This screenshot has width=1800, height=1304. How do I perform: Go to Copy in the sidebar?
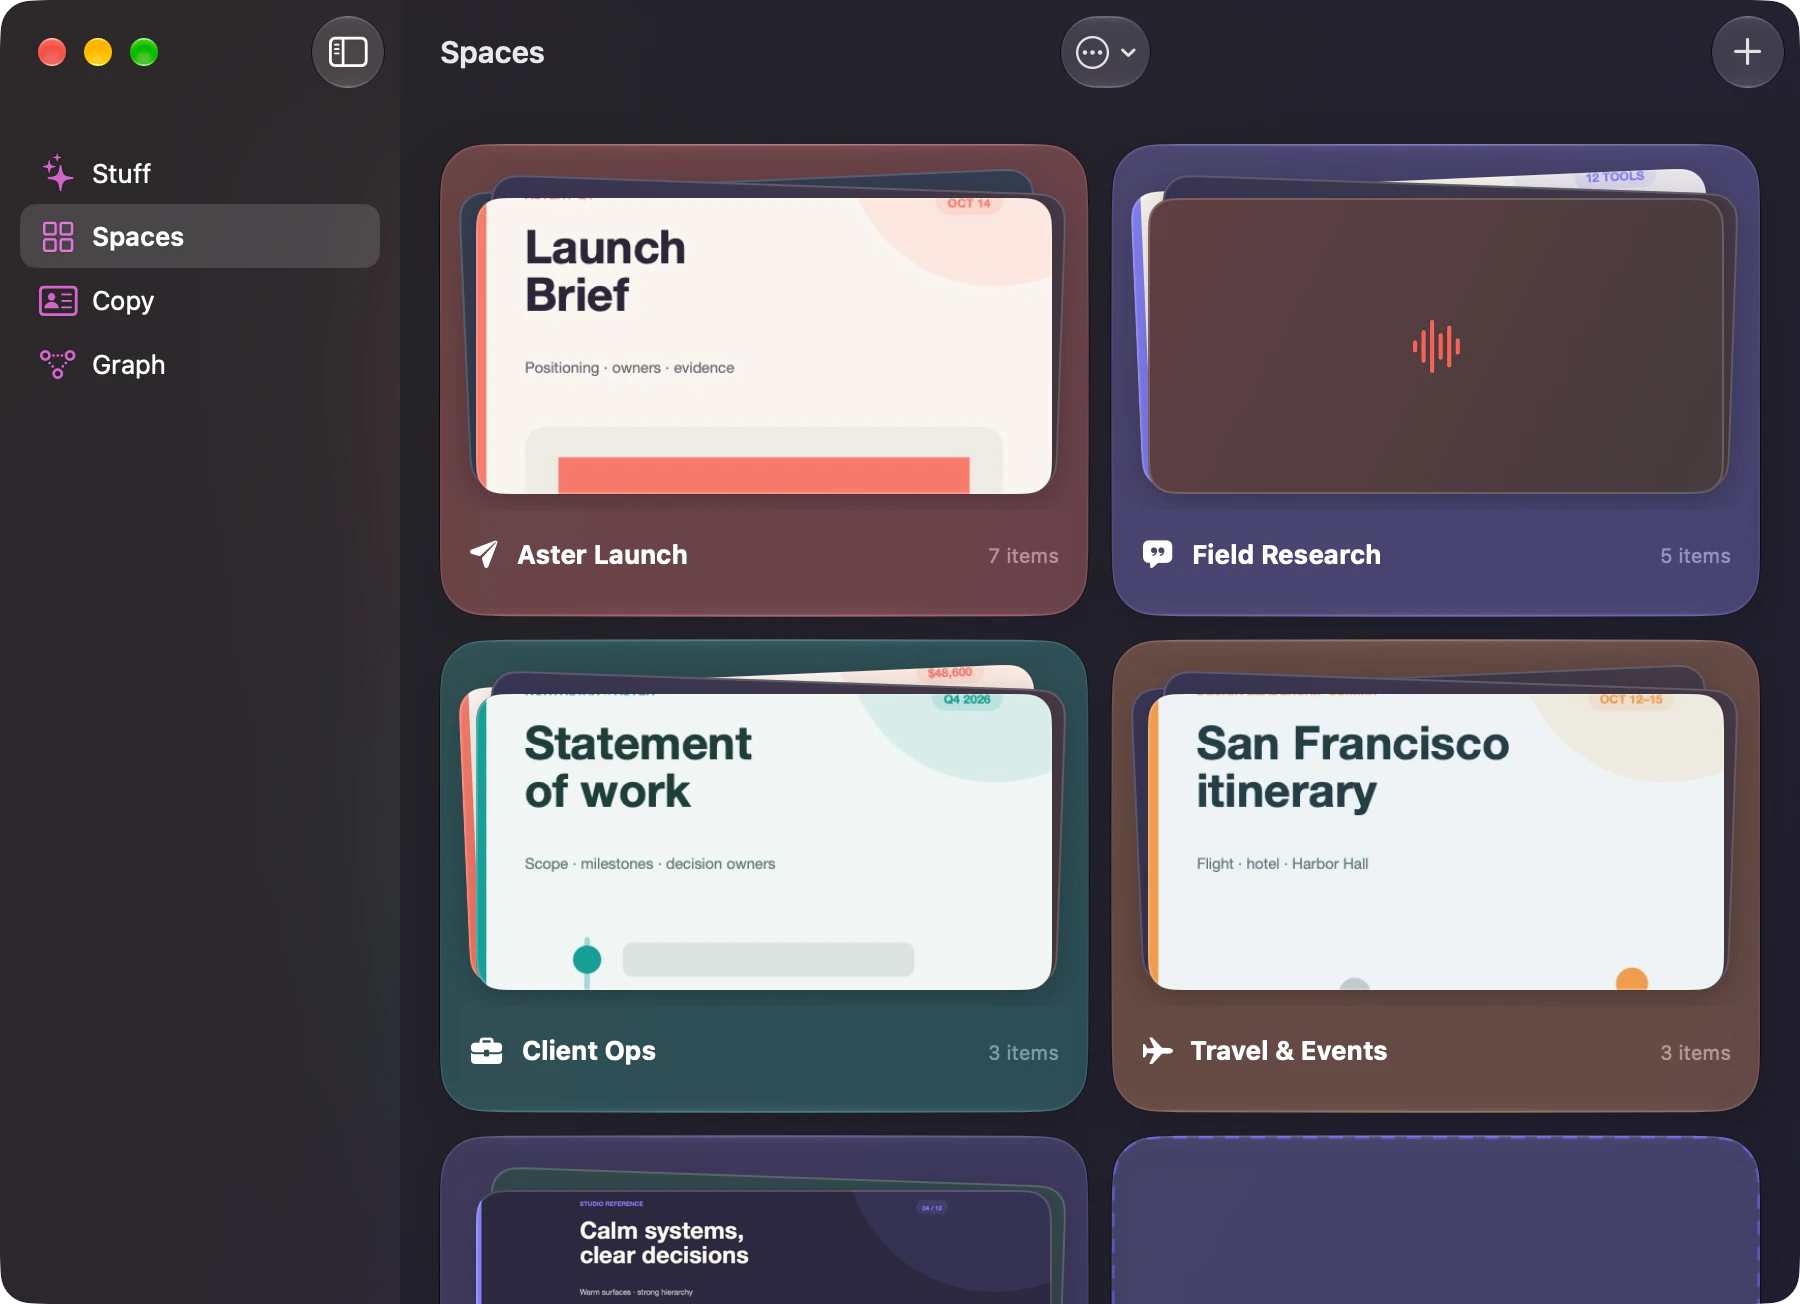point(200,301)
